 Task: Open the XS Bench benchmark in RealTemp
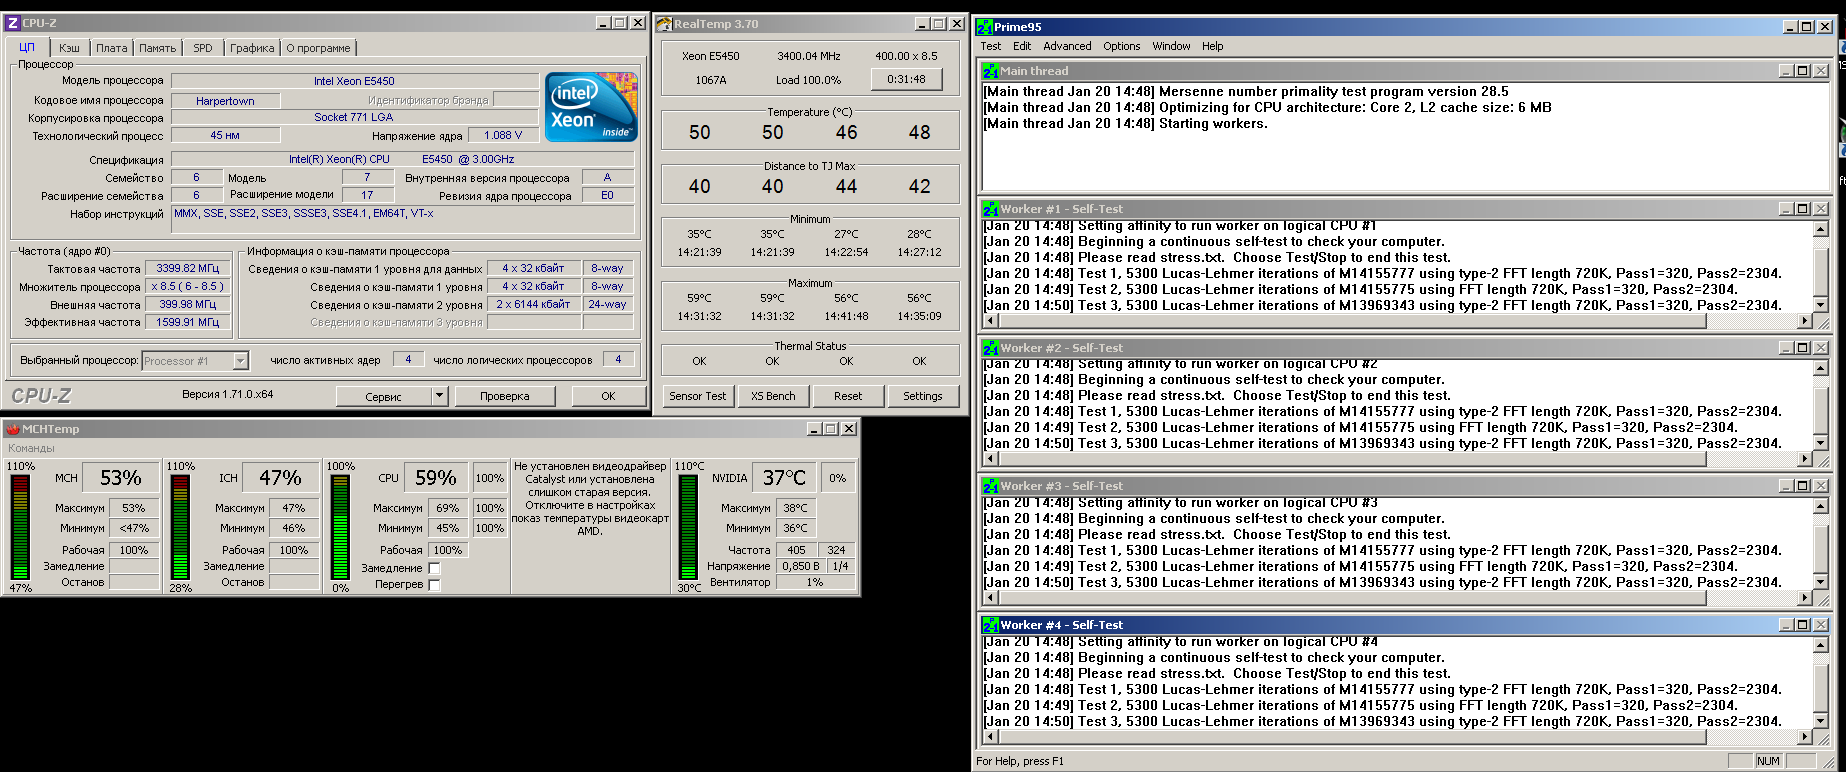773,396
